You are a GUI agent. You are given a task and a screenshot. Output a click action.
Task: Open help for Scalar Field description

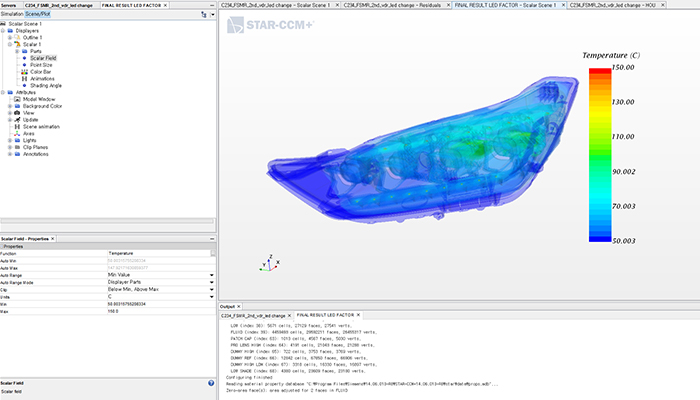point(211,383)
